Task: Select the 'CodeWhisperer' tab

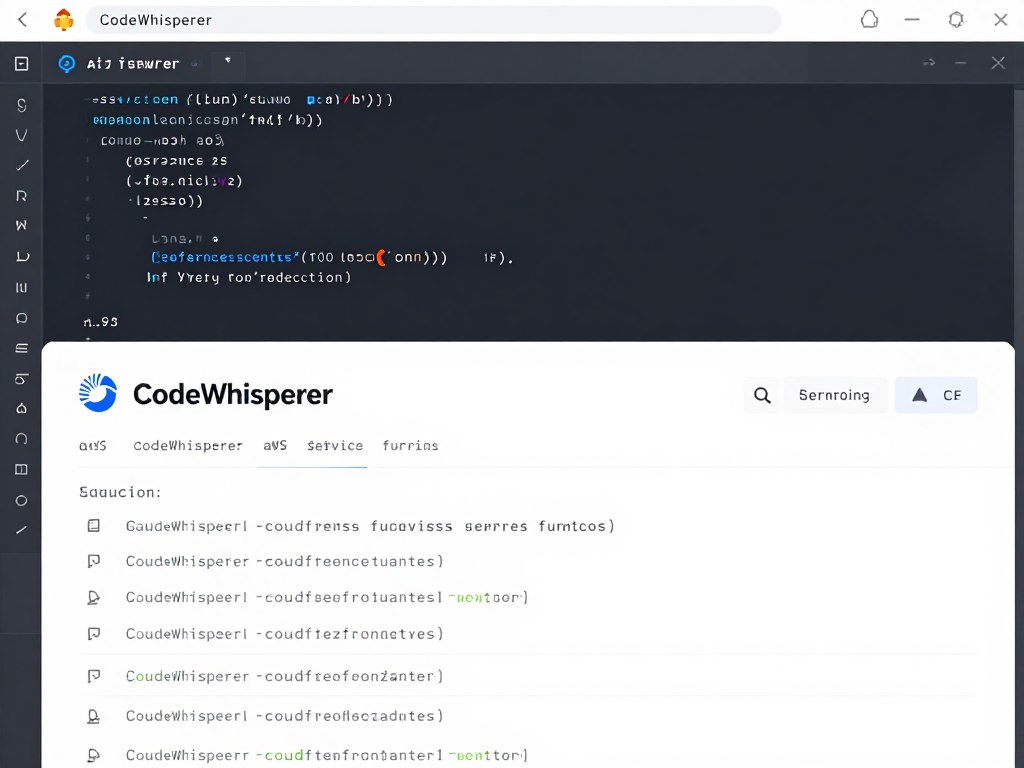Action: click(x=188, y=446)
